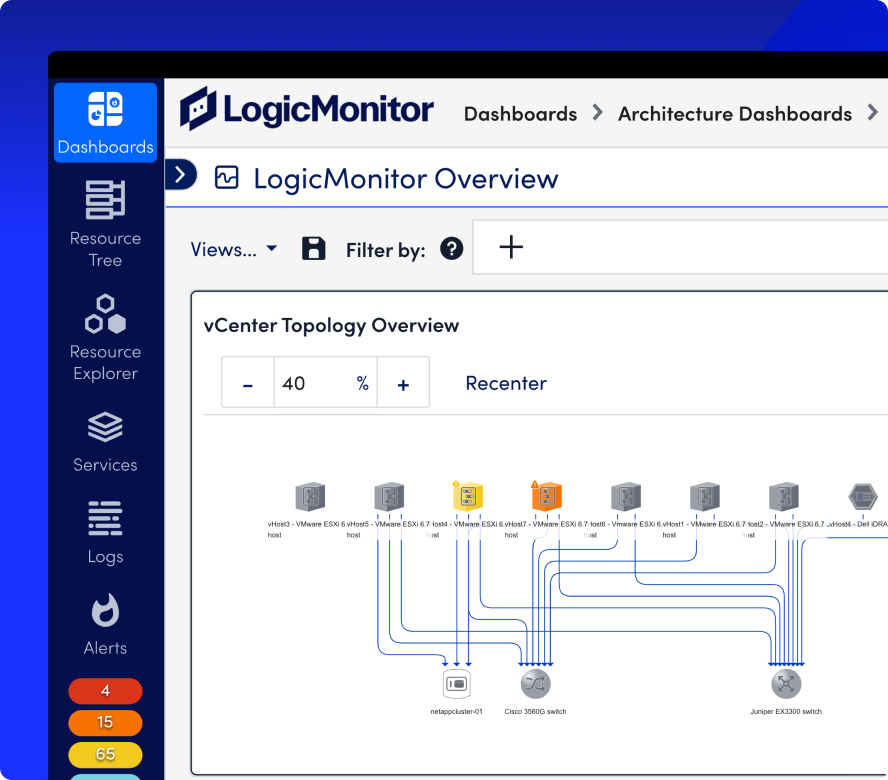This screenshot has width=888, height=780.
Task: Increase topology zoom with the plus button
Action: [403, 382]
